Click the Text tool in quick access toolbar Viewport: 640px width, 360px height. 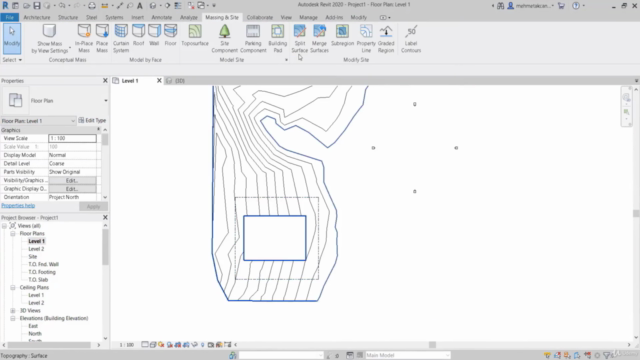coord(140,6)
